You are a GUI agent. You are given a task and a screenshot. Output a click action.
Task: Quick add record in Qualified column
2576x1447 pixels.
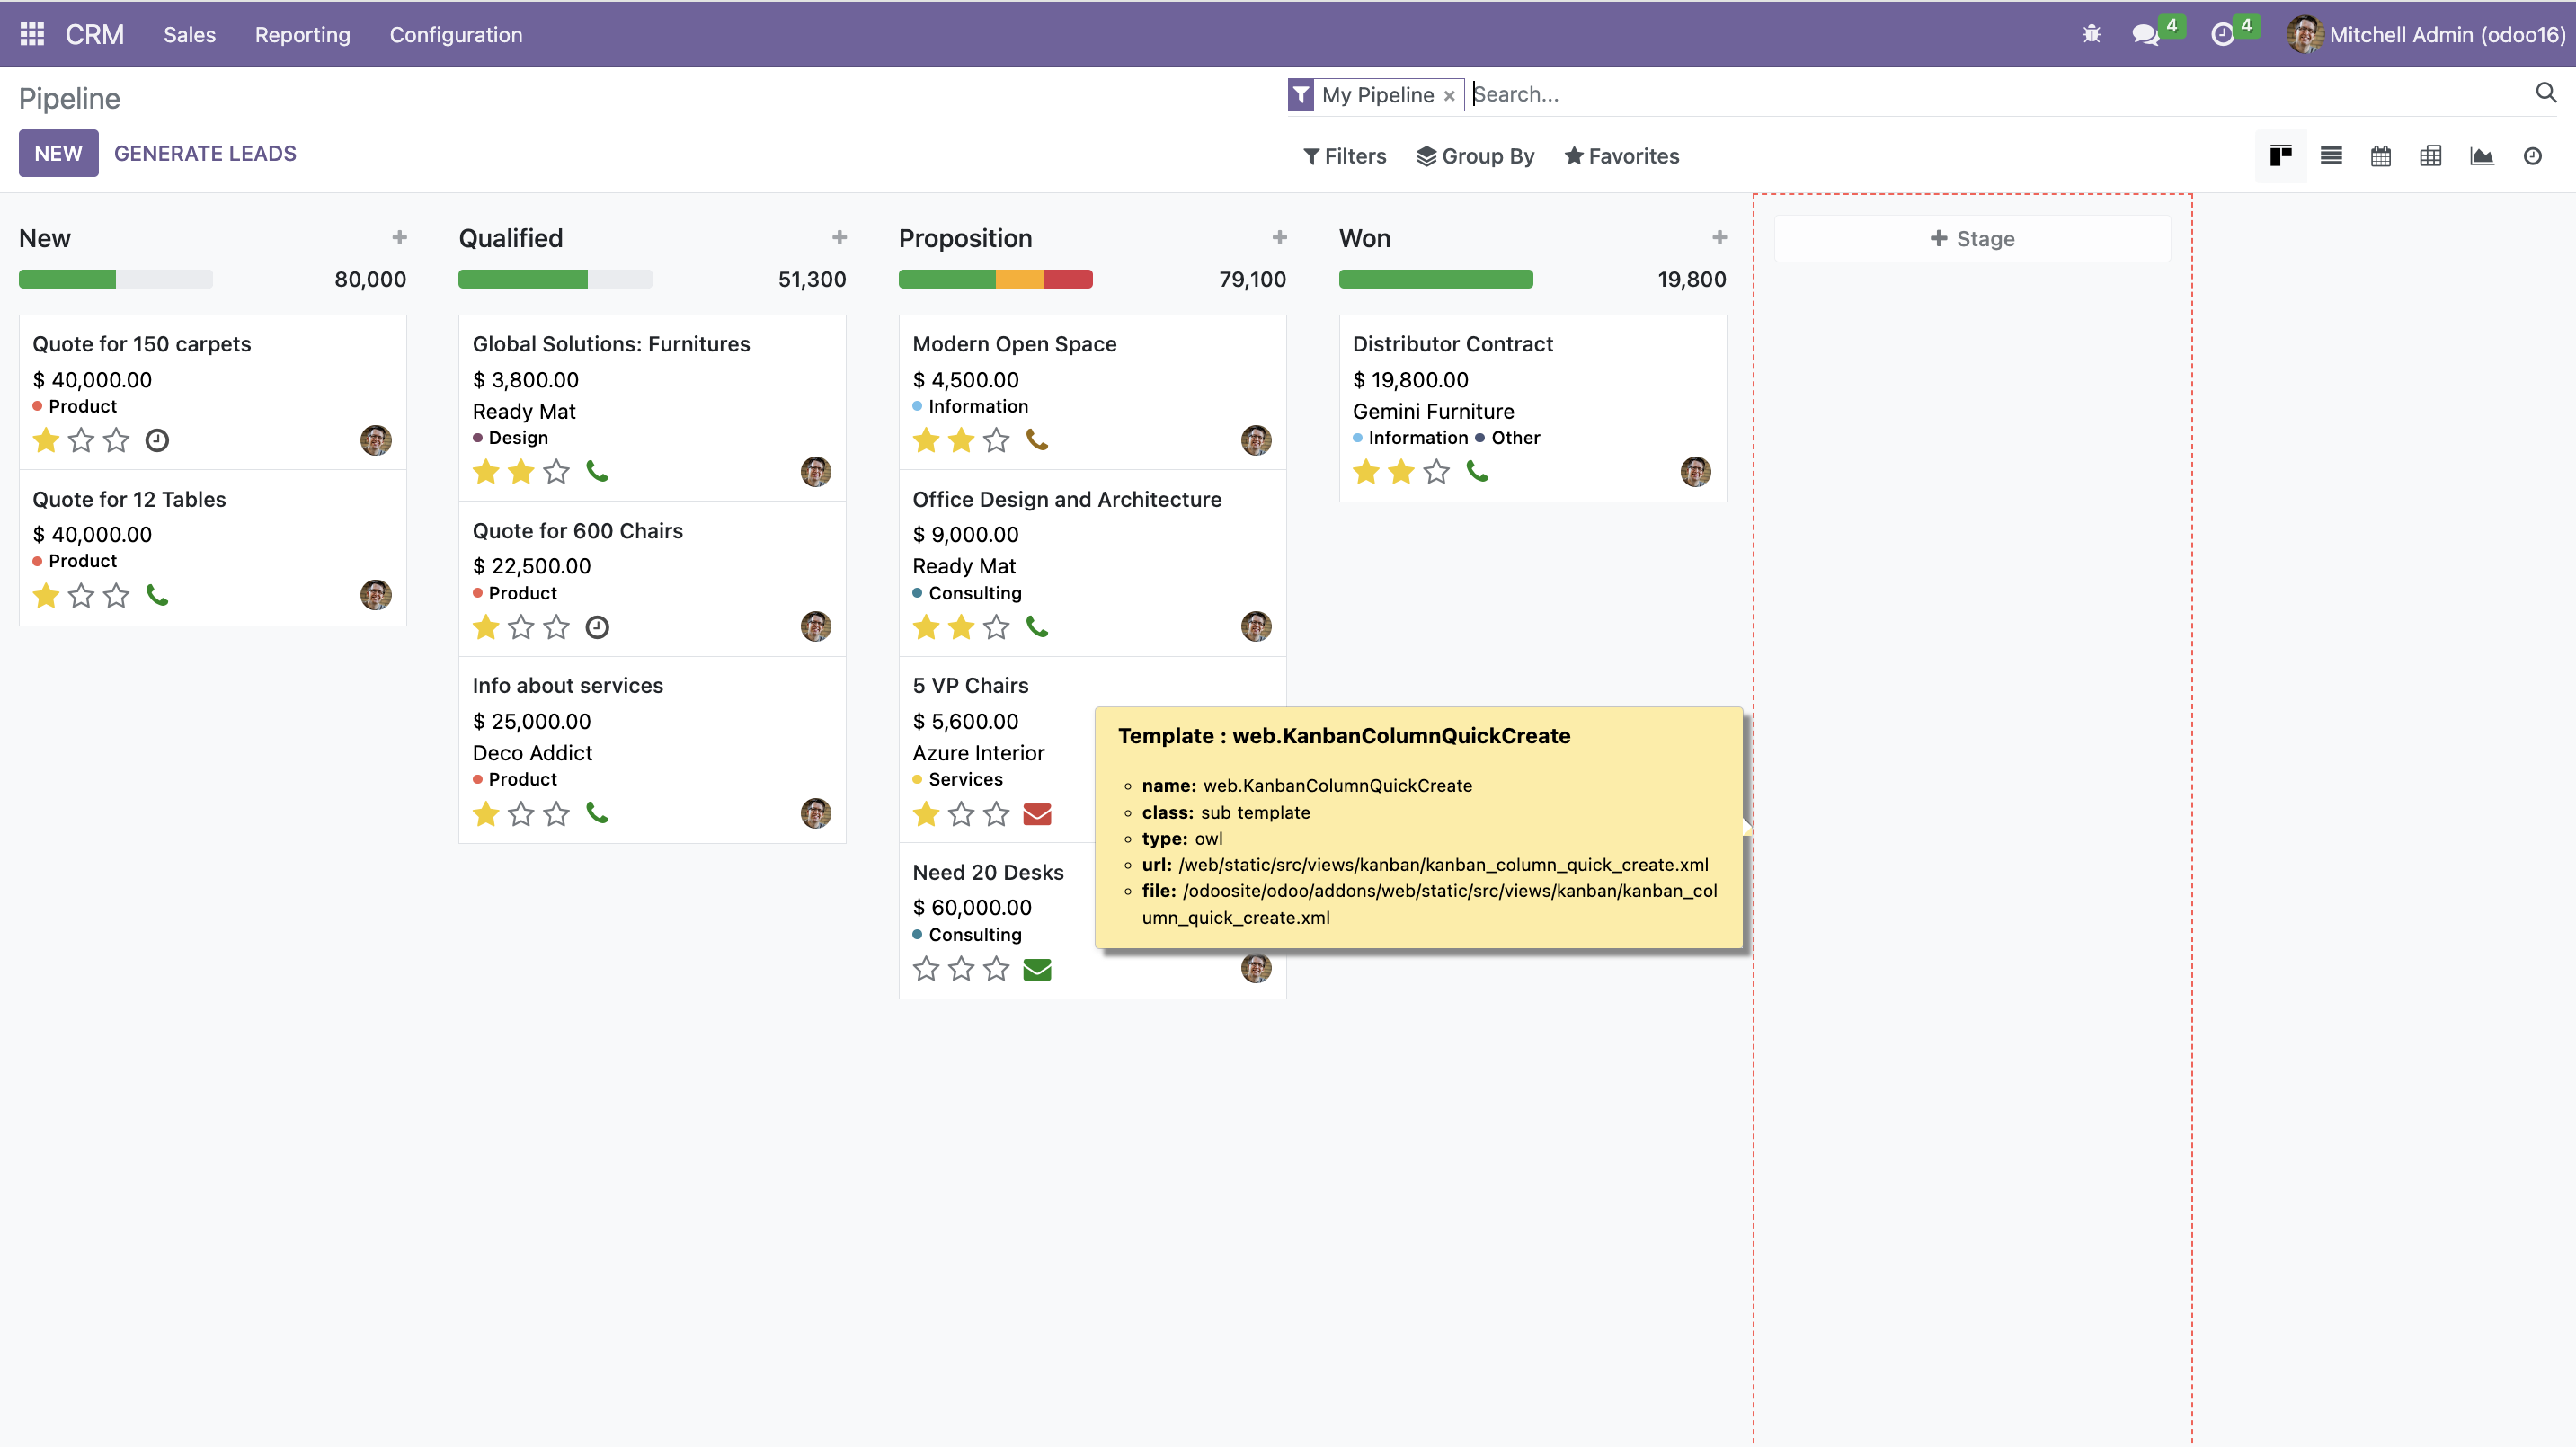tap(839, 238)
